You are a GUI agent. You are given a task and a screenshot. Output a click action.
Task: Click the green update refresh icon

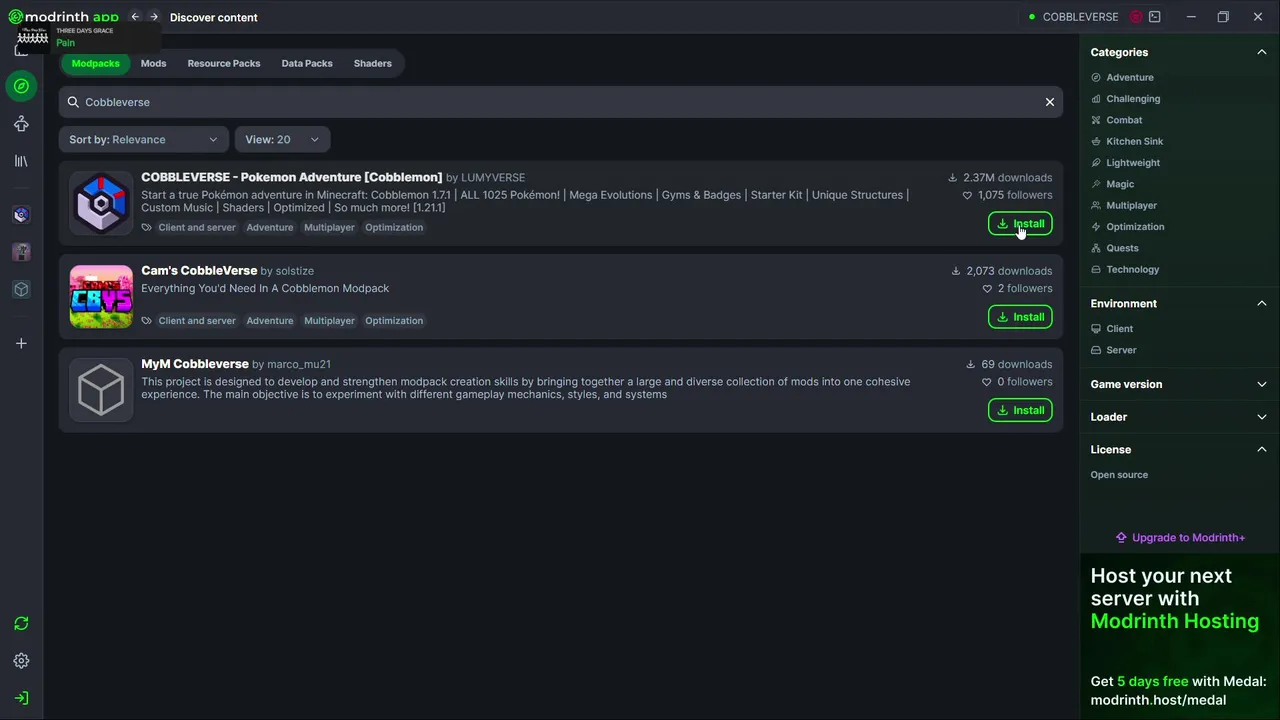[x=21, y=623]
